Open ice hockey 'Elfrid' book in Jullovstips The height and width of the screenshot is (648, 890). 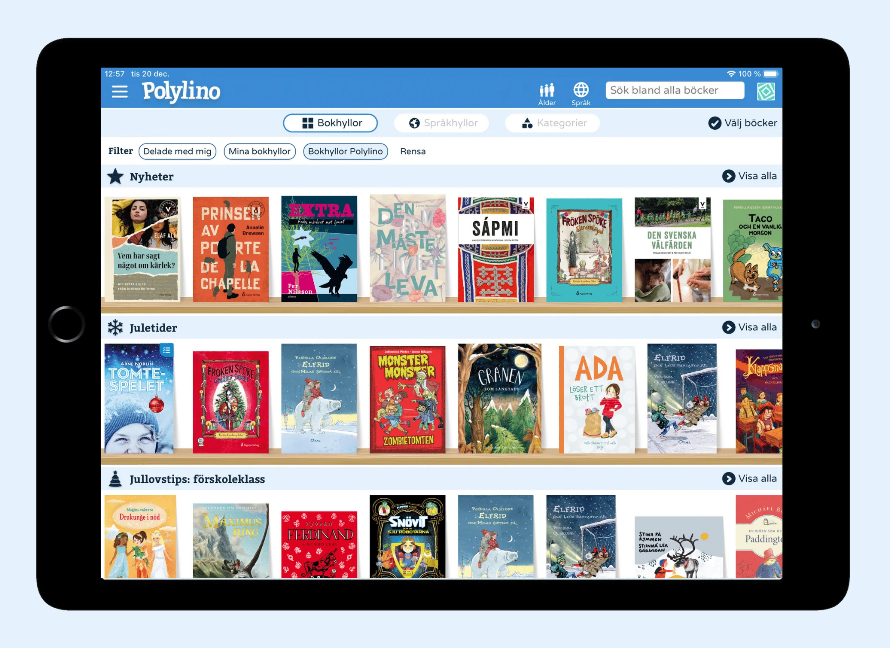click(581, 537)
